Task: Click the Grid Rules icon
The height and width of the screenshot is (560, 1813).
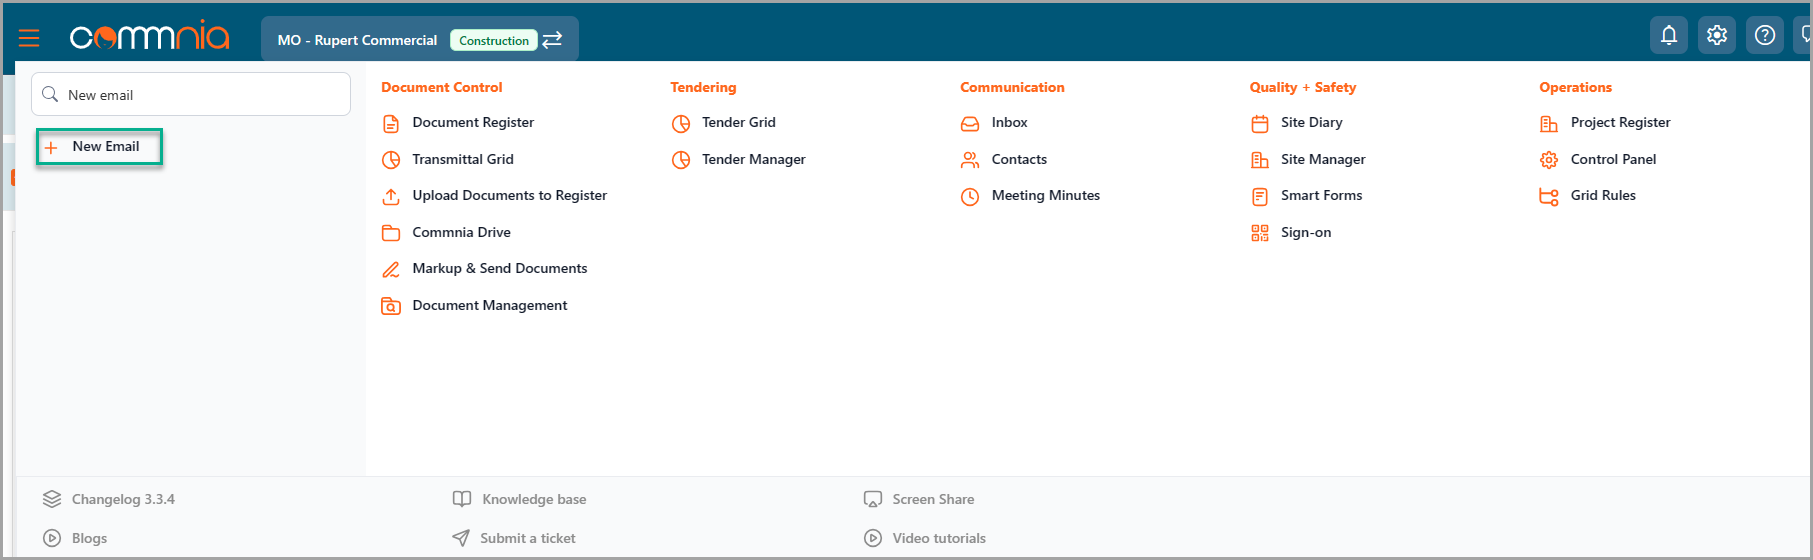Action: pyautogui.click(x=1548, y=196)
